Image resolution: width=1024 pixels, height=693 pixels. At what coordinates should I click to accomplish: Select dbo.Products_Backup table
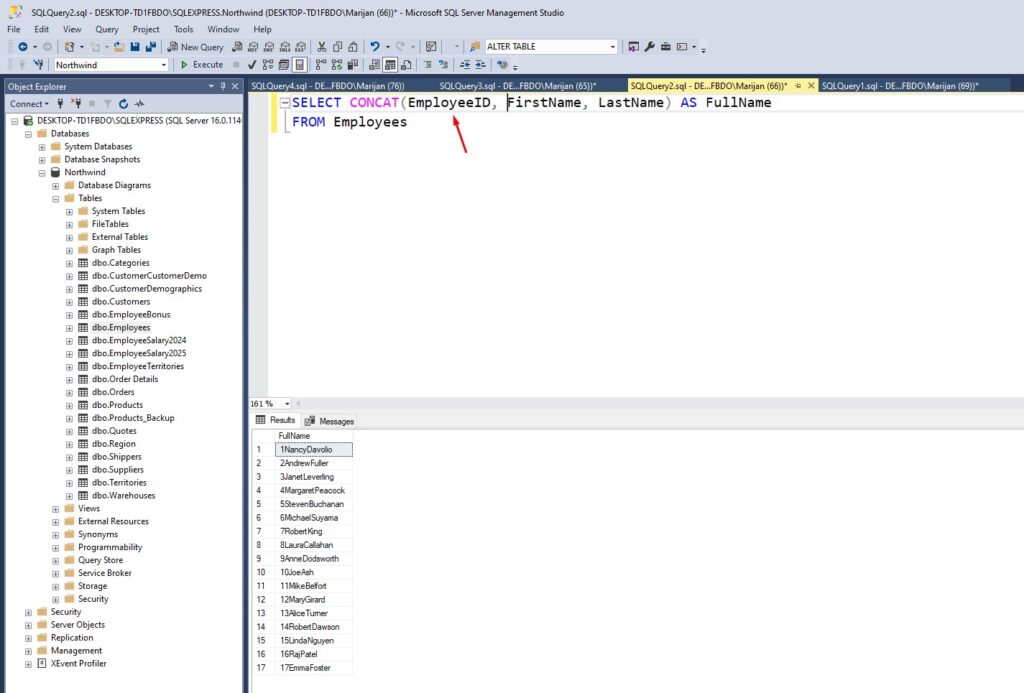[133, 418]
